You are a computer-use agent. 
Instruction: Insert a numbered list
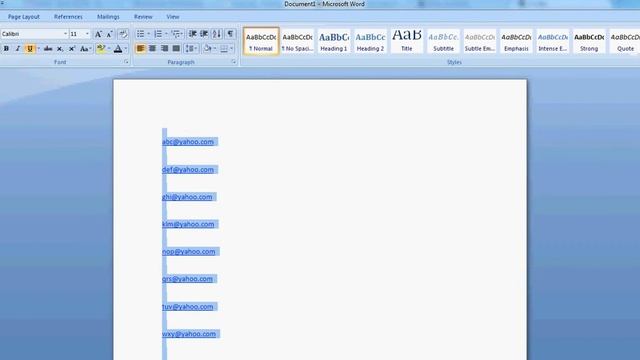[x=158, y=34]
